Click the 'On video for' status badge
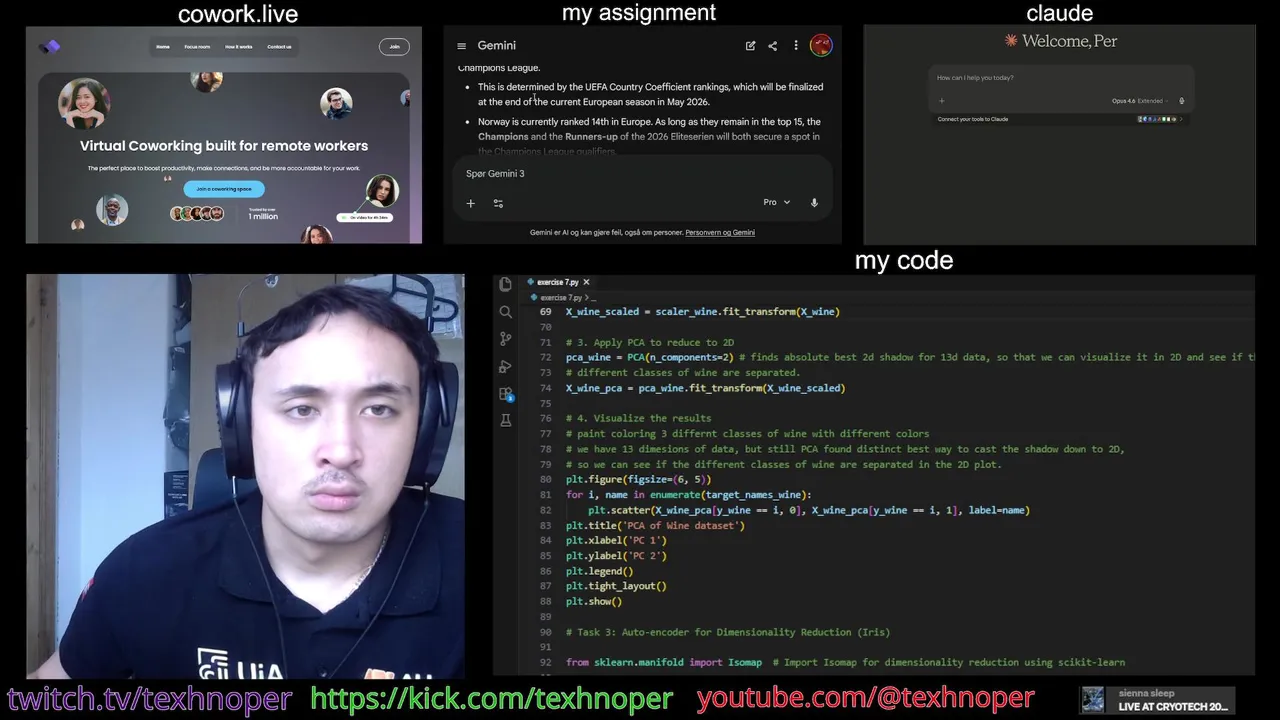The height and width of the screenshot is (720, 1280). click(364, 217)
